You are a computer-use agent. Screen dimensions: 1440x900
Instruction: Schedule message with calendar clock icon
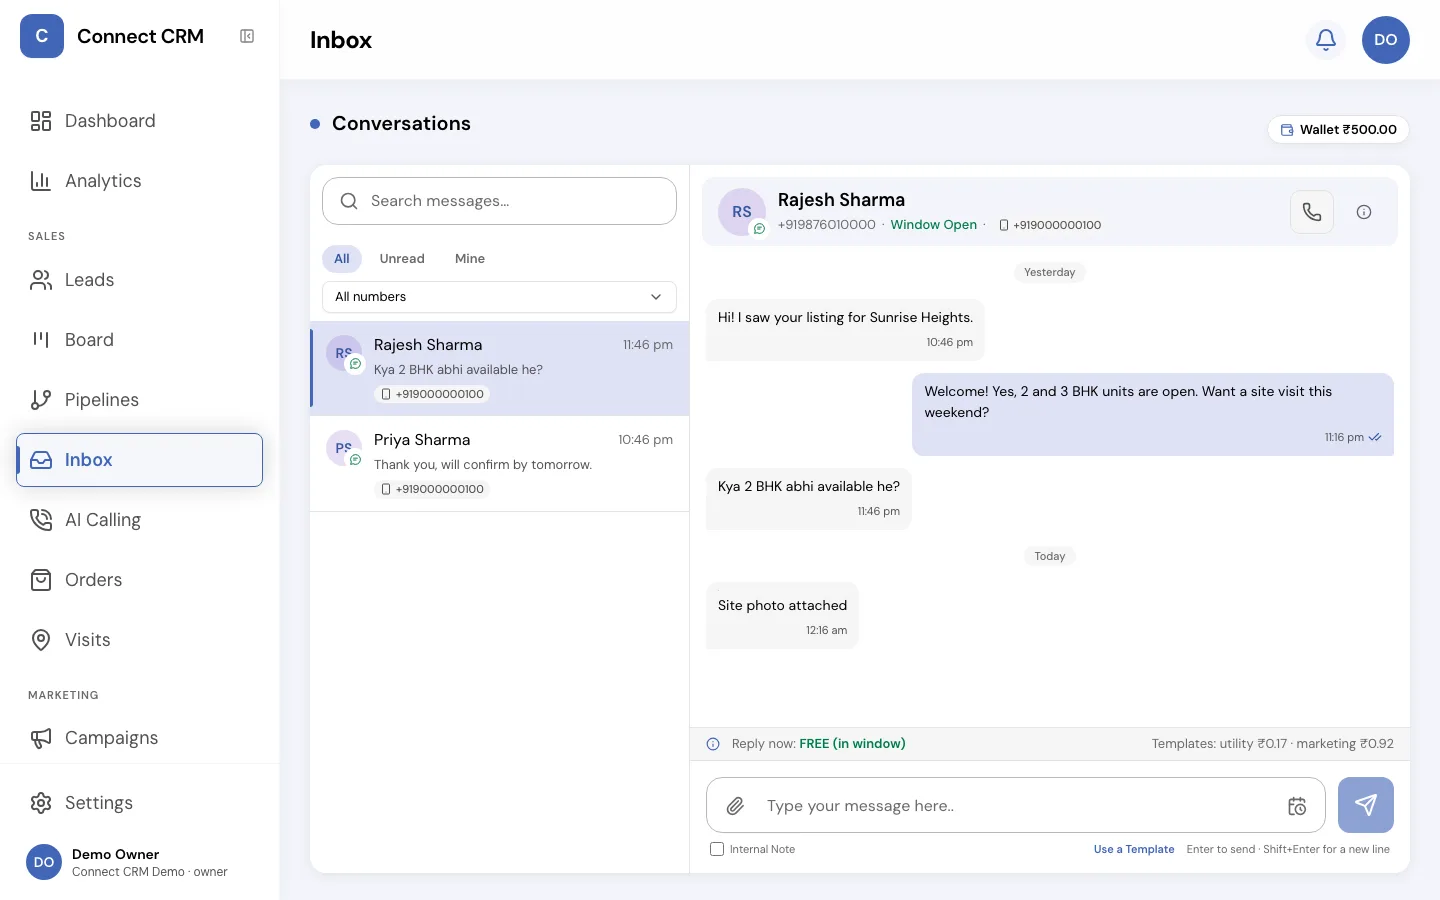point(1297,806)
